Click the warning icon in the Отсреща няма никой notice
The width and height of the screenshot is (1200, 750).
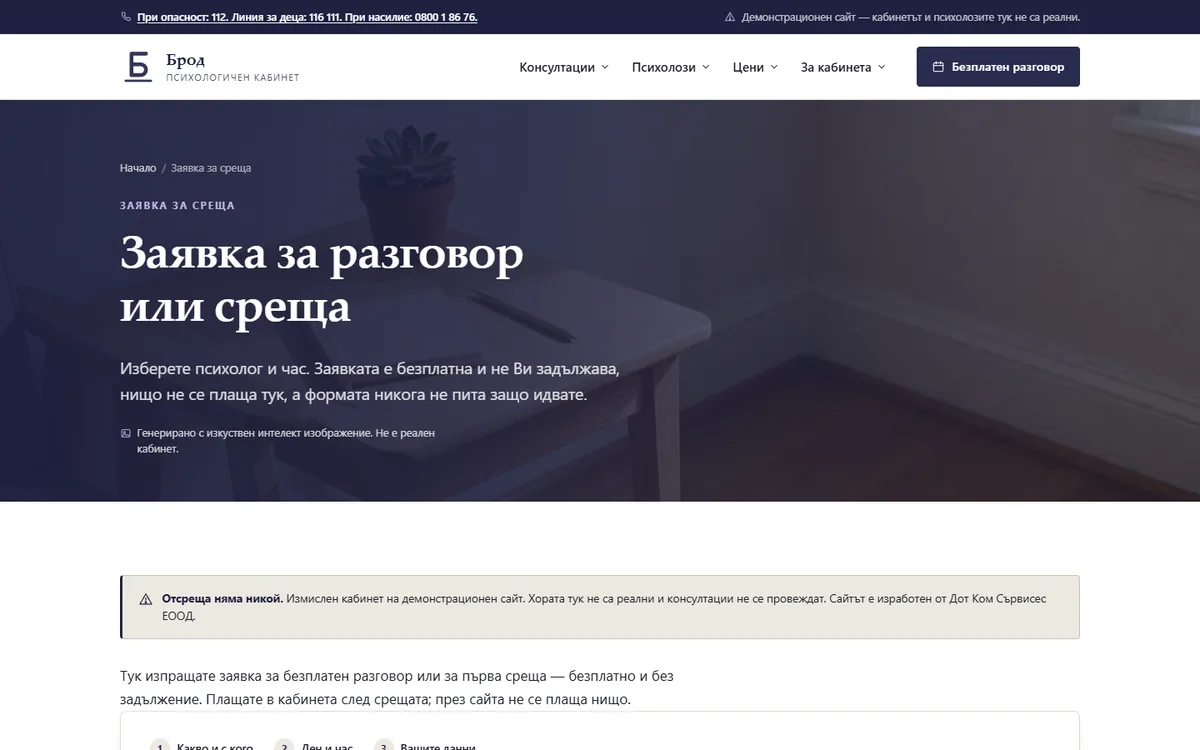click(x=146, y=599)
